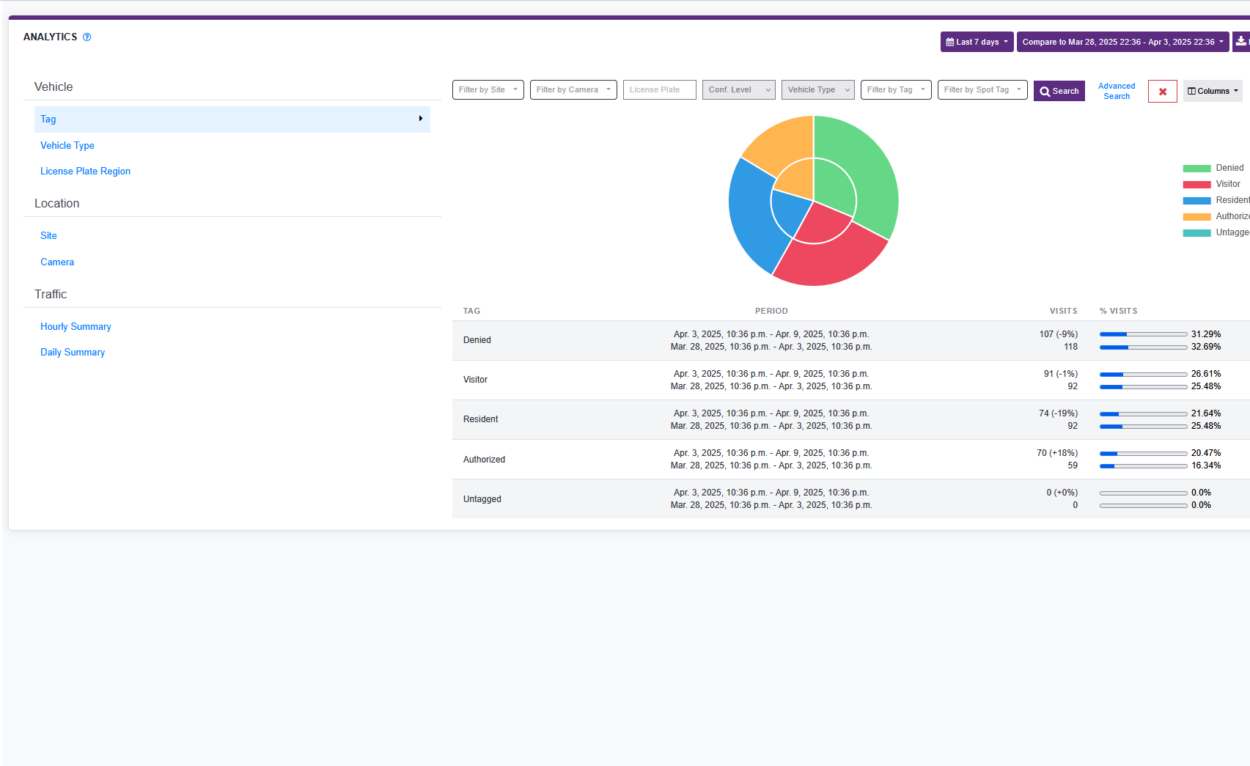Toggle the Visitor legend red swatch
The width and height of the screenshot is (1250, 766).
[x=1196, y=184]
